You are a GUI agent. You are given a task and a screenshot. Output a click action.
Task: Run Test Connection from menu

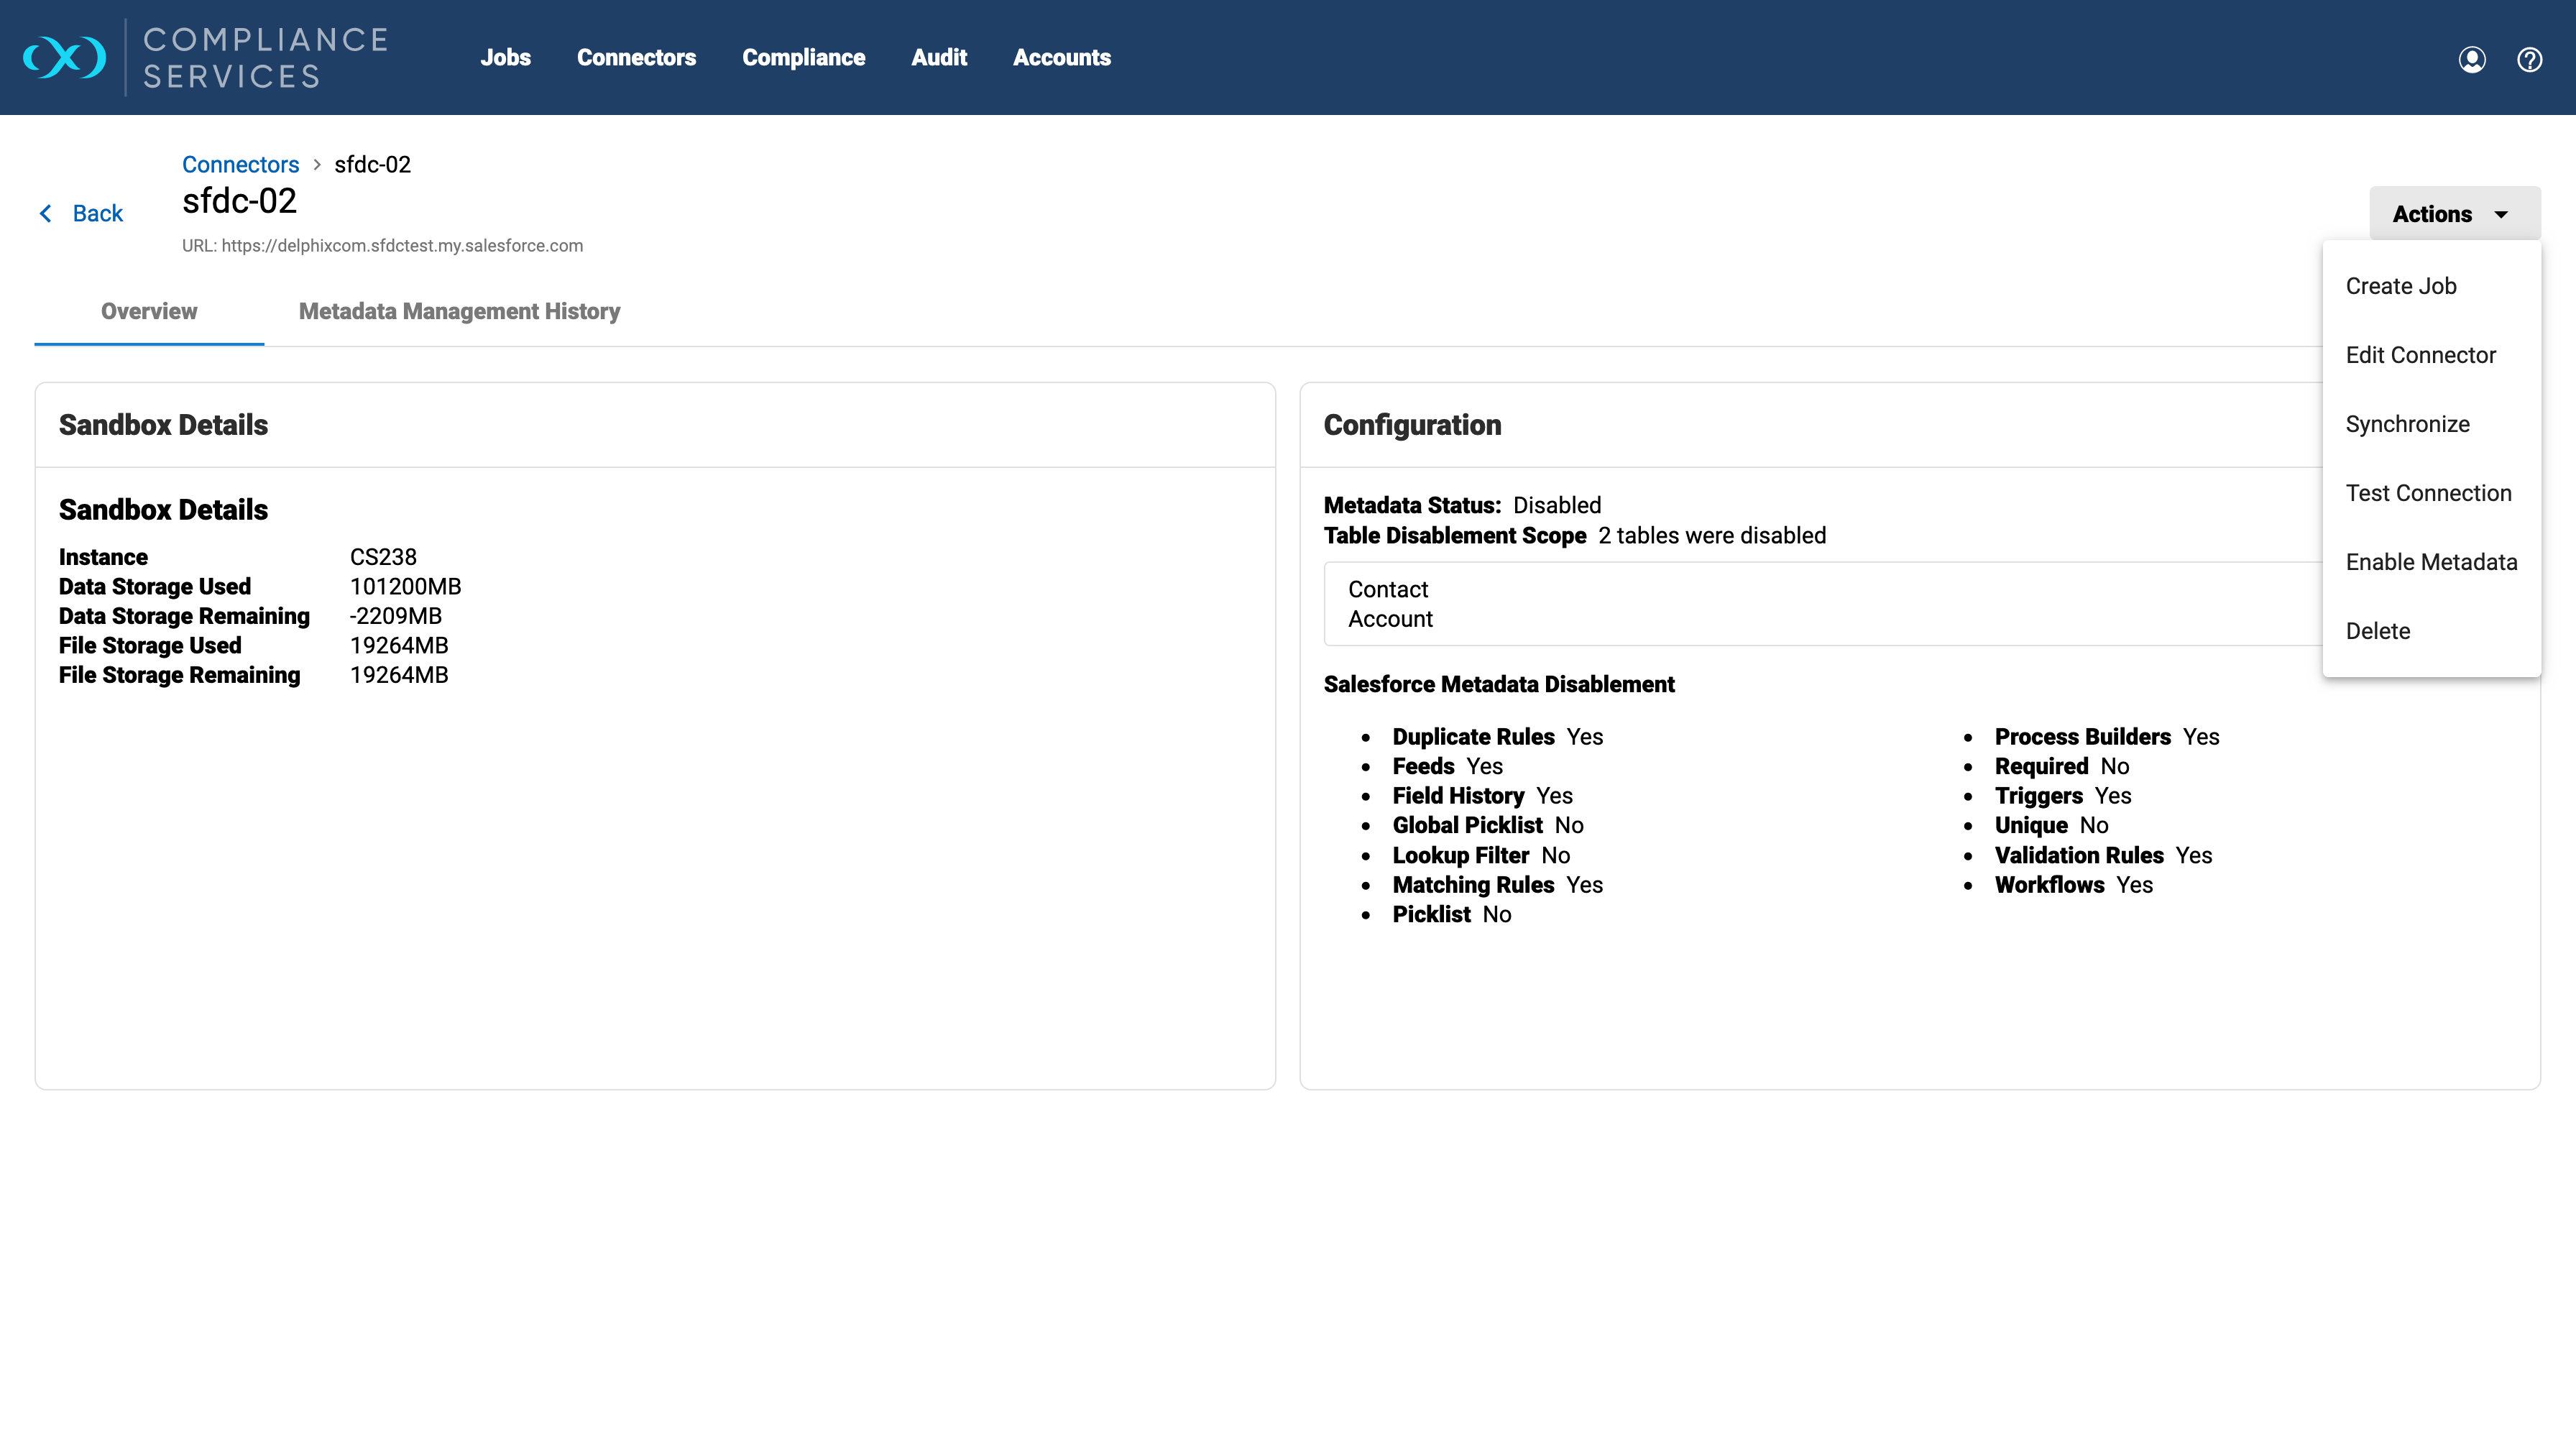[2428, 493]
